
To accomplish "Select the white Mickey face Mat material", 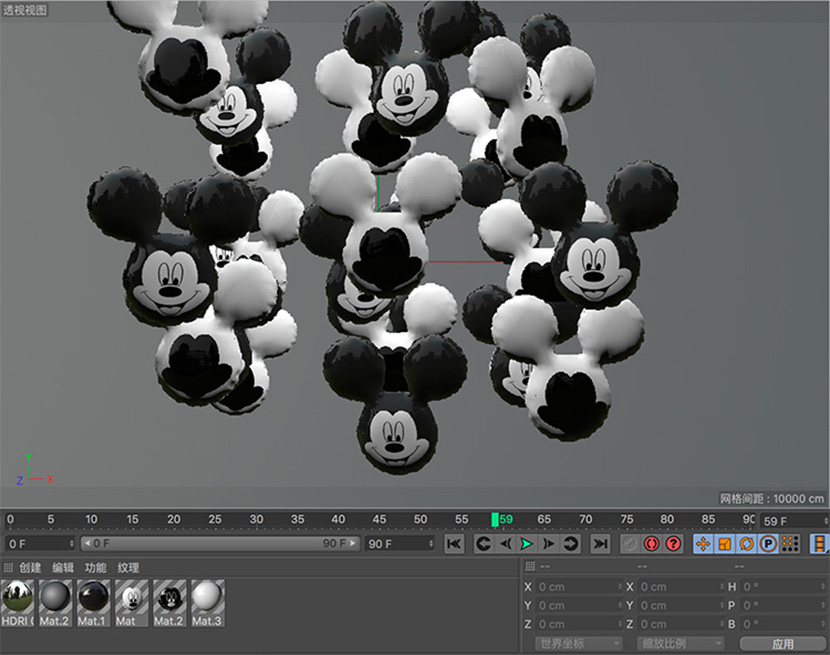I will [132, 603].
